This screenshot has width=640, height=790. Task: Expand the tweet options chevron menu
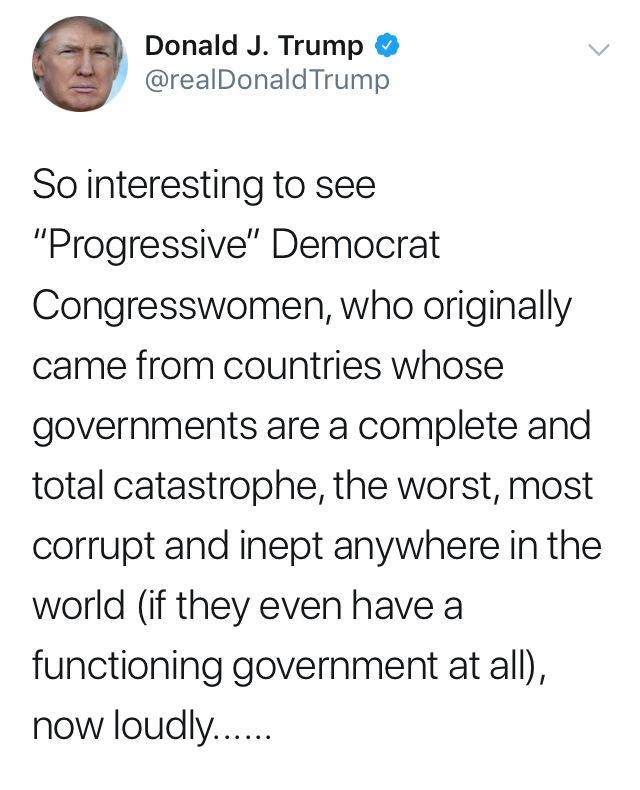click(x=599, y=49)
